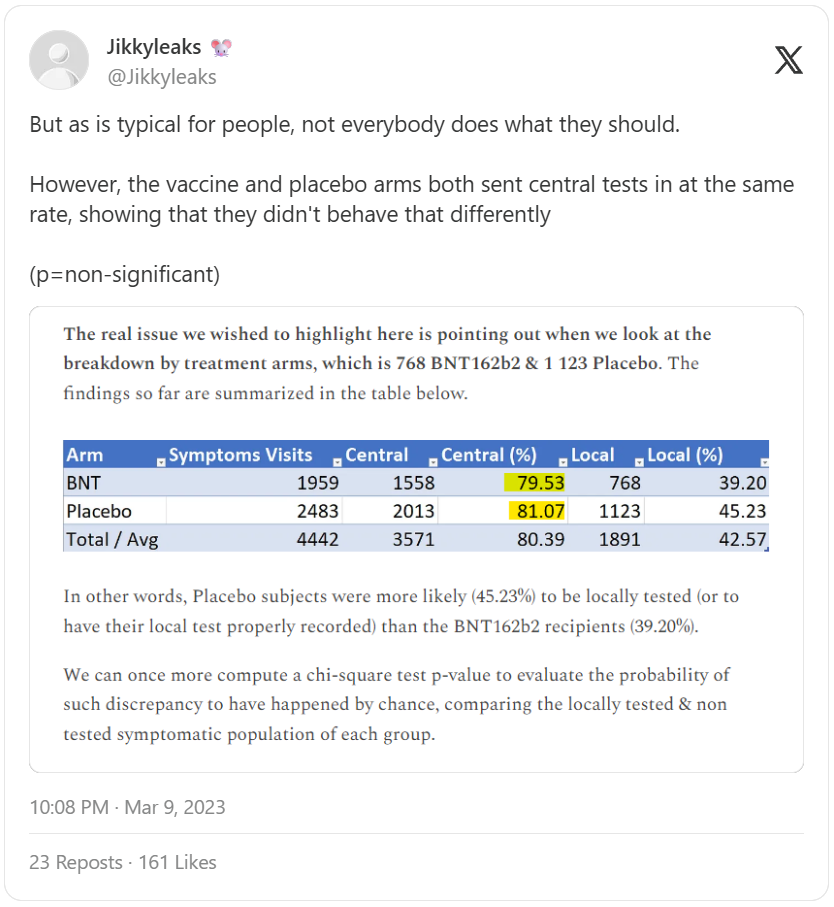Select the yellow highlighted 81.07 cell
834x907 pixels.
point(535,511)
